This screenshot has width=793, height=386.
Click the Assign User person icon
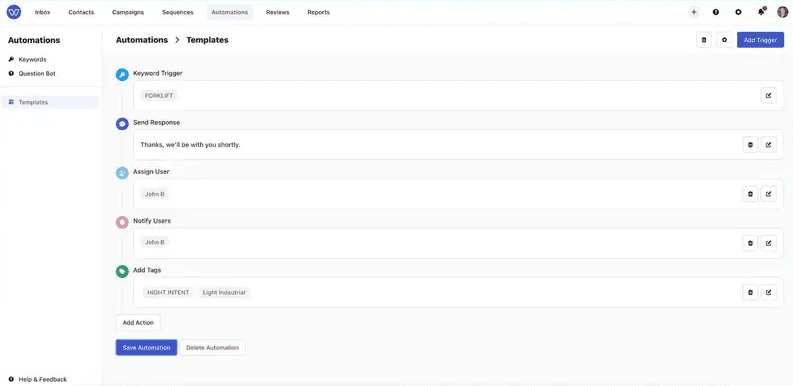(122, 173)
